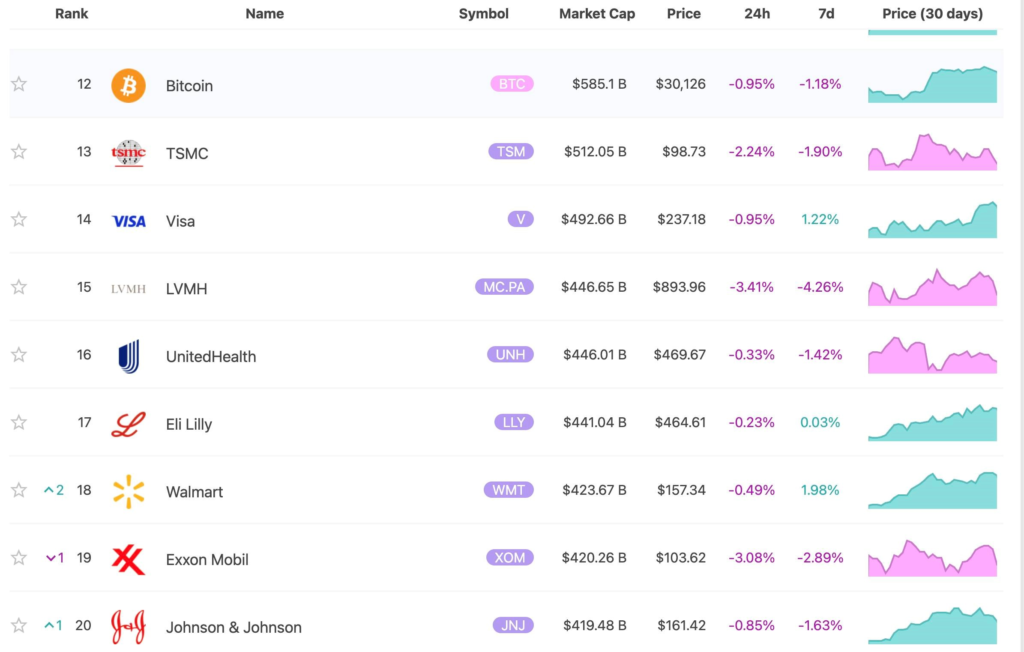Click Walmart 7d change 1.98%
This screenshot has height=652, width=1024.
[820, 490]
